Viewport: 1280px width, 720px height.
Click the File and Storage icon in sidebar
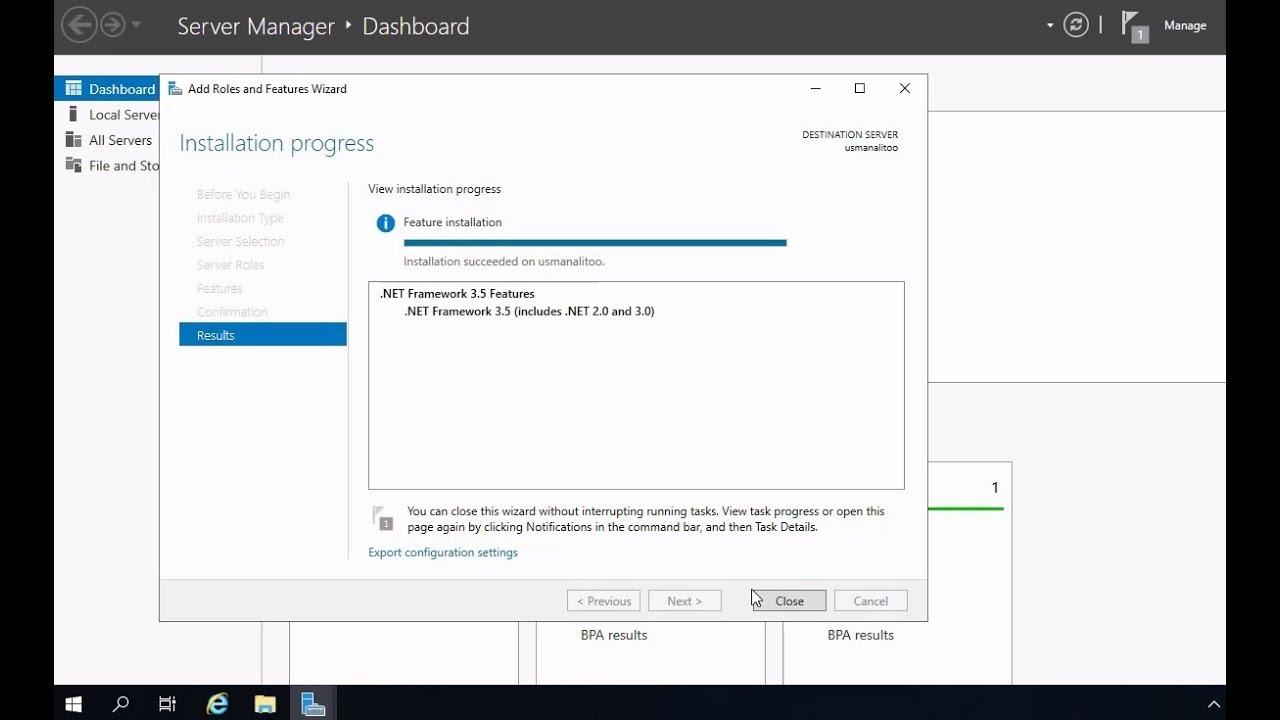tap(74, 165)
